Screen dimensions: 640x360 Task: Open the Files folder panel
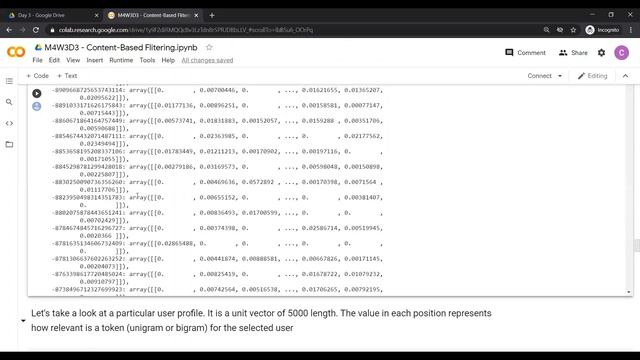pyautogui.click(x=9, y=144)
